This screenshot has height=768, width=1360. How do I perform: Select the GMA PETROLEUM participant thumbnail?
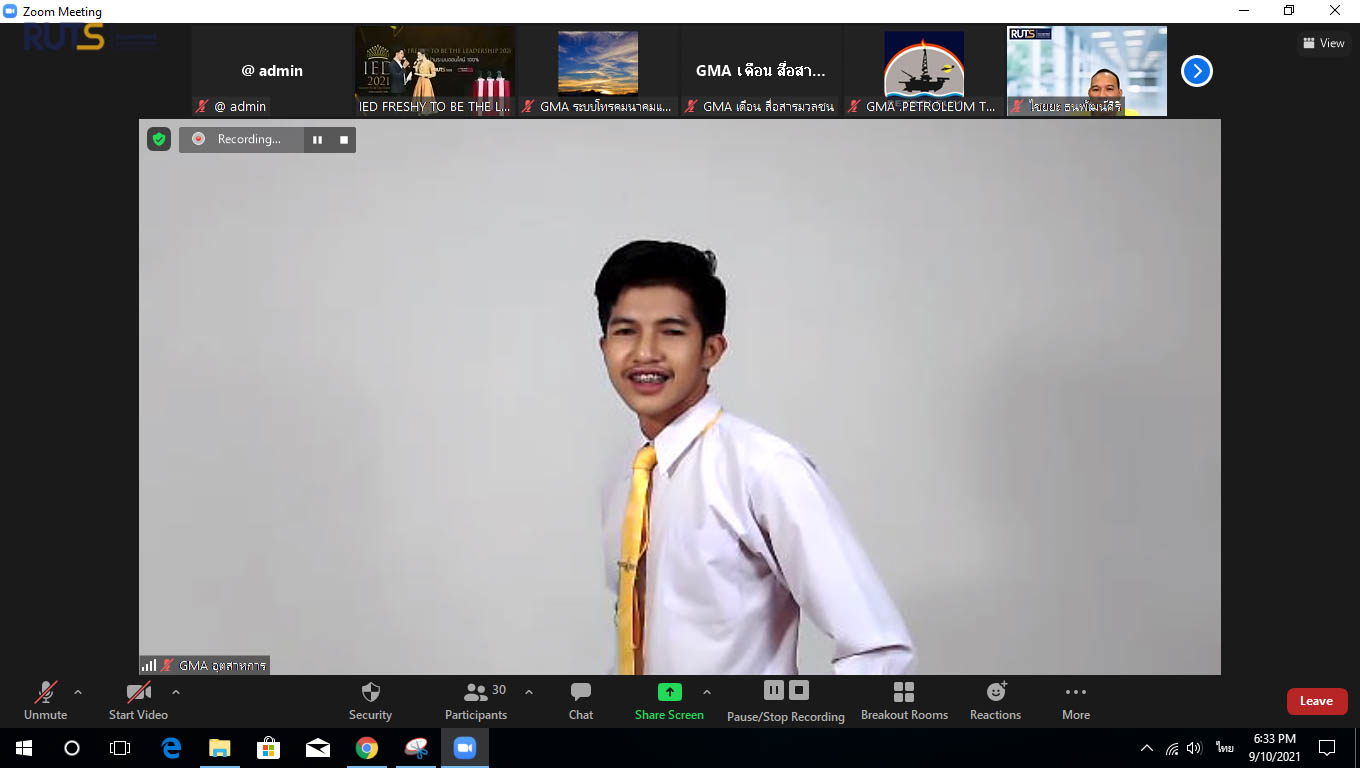[x=924, y=71]
